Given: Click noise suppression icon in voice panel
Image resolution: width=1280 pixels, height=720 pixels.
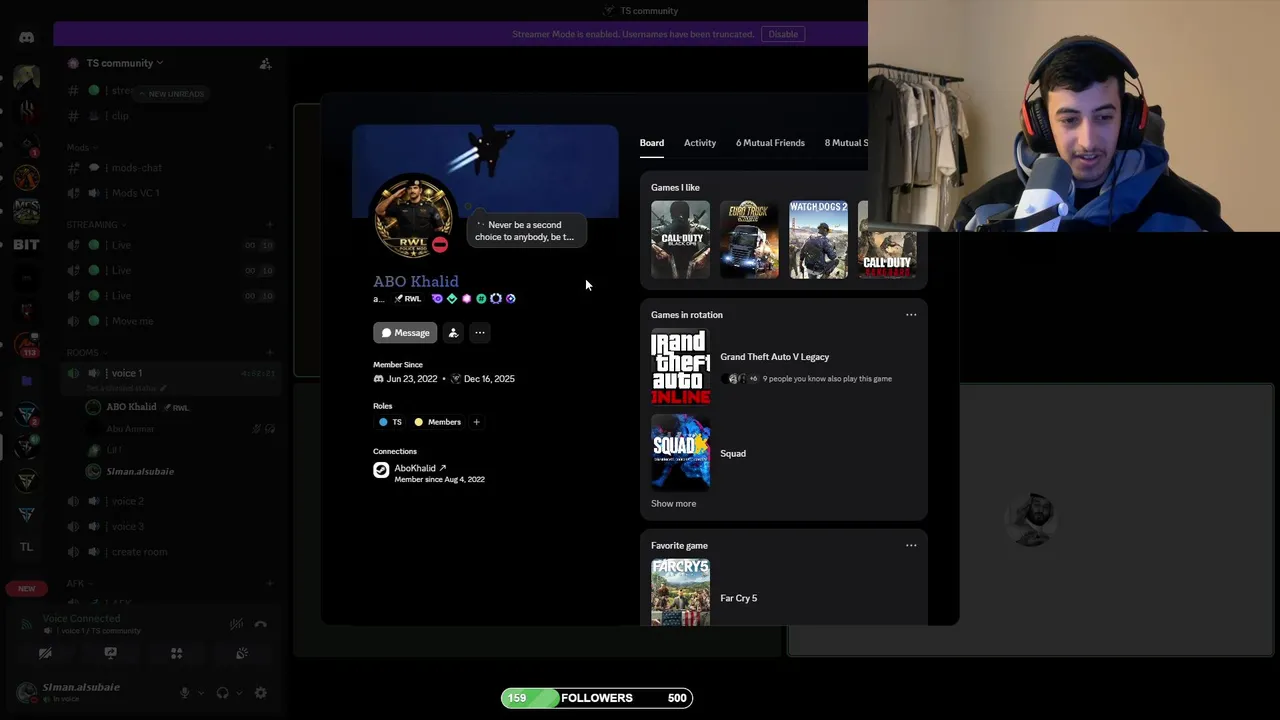Looking at the screenshot, I should coord(236,624).
